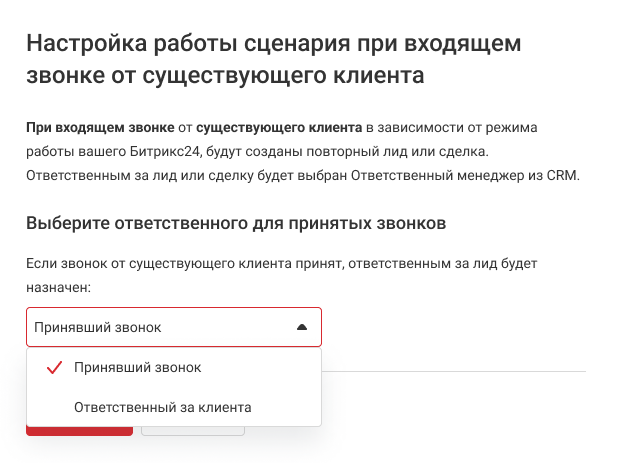
Task: Click the horizontal divider line beside the list
Action: 453,371
